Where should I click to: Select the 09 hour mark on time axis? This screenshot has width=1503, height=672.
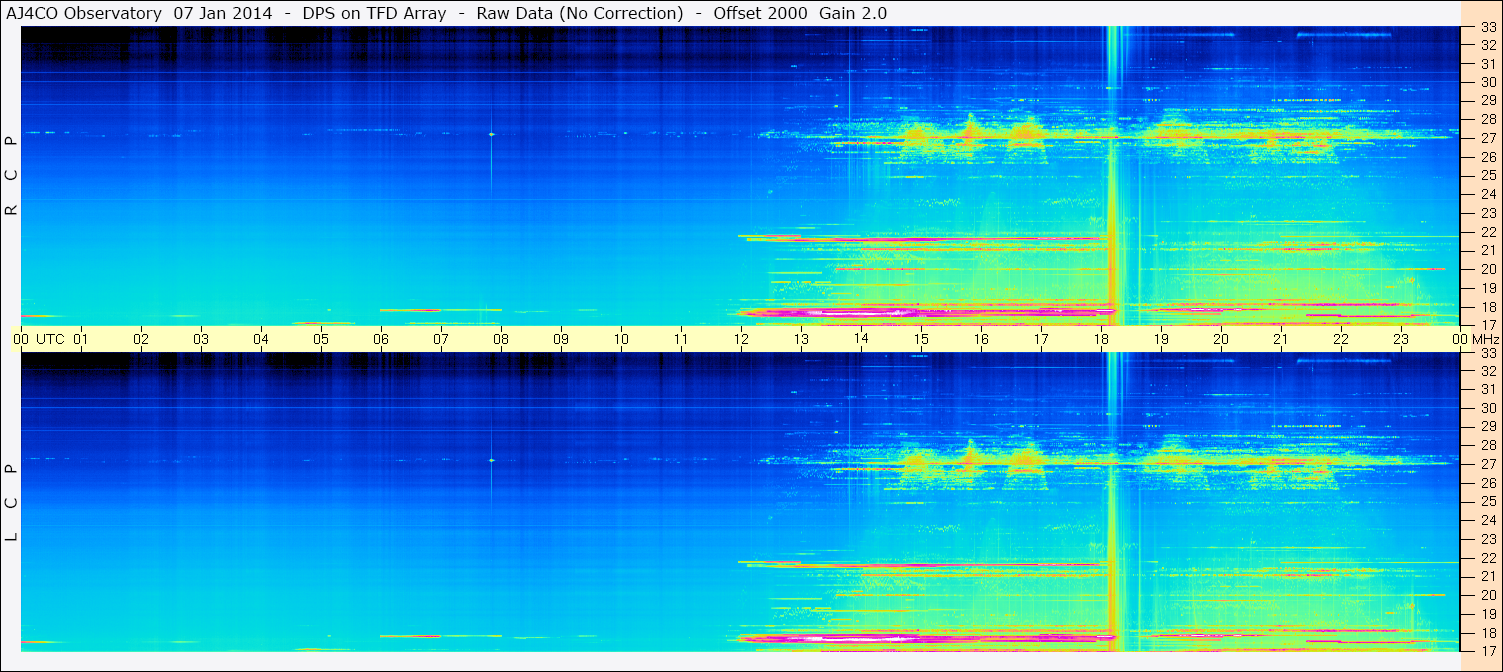tap(561, 339)
